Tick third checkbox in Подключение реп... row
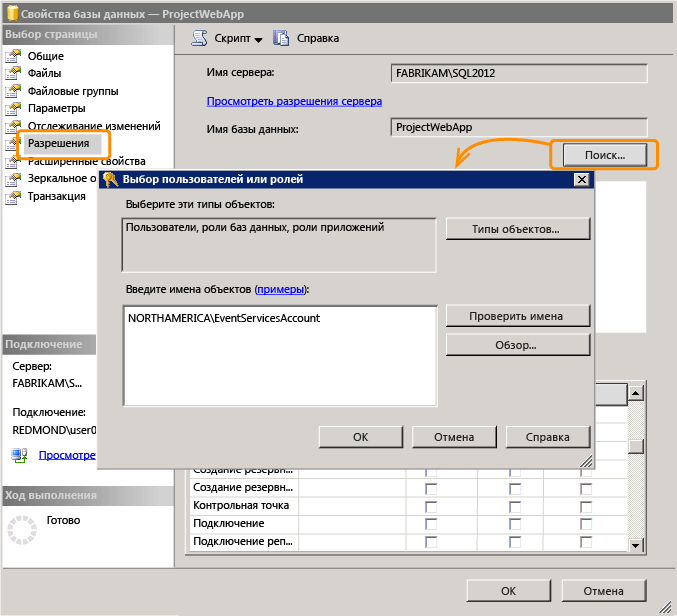This screenshot has width=677, height=616. click(586, 542)
